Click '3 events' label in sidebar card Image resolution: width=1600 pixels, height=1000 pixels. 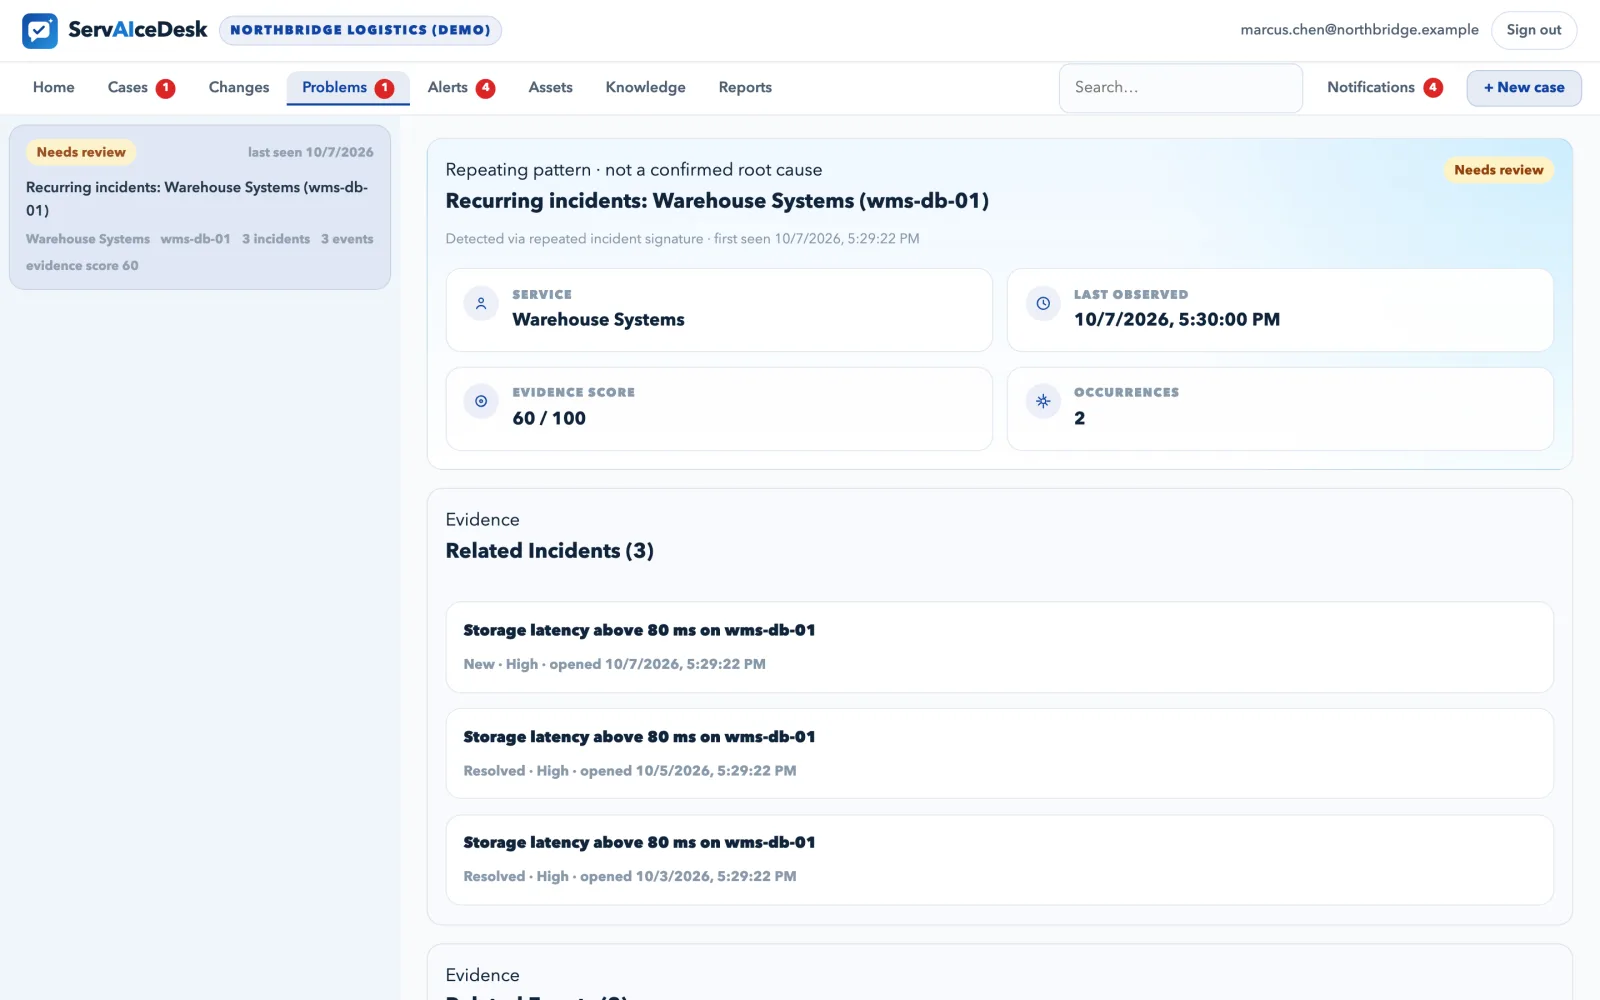347,239
